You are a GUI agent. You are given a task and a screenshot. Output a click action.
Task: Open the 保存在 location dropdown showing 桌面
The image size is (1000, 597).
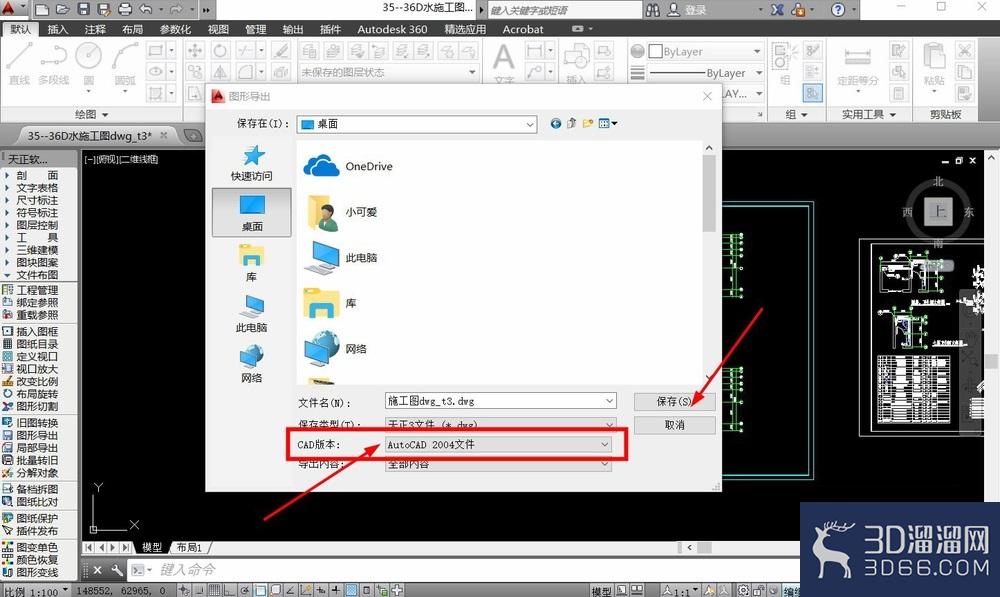[x=416, y=124]
